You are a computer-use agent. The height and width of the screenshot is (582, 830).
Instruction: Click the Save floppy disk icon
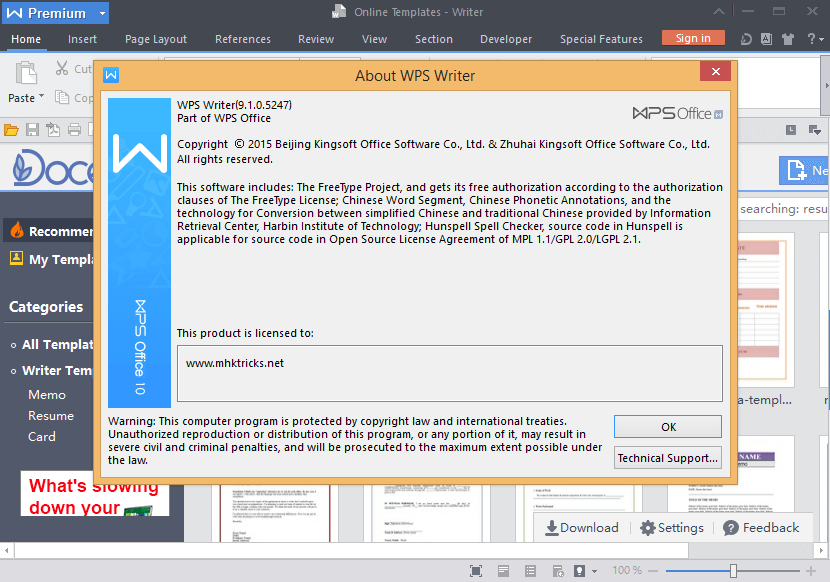pyautogui.click(x=32, y=130)
